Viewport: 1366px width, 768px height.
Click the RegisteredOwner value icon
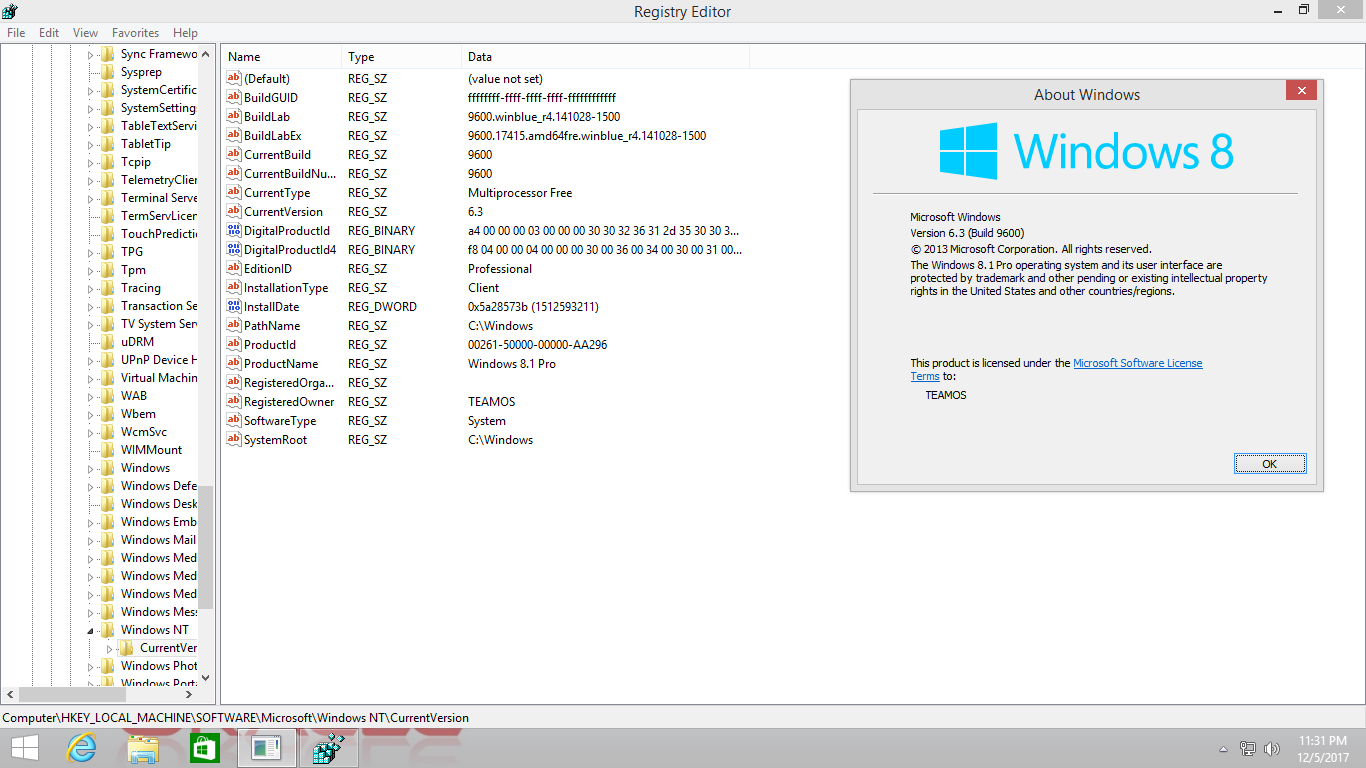234,402
